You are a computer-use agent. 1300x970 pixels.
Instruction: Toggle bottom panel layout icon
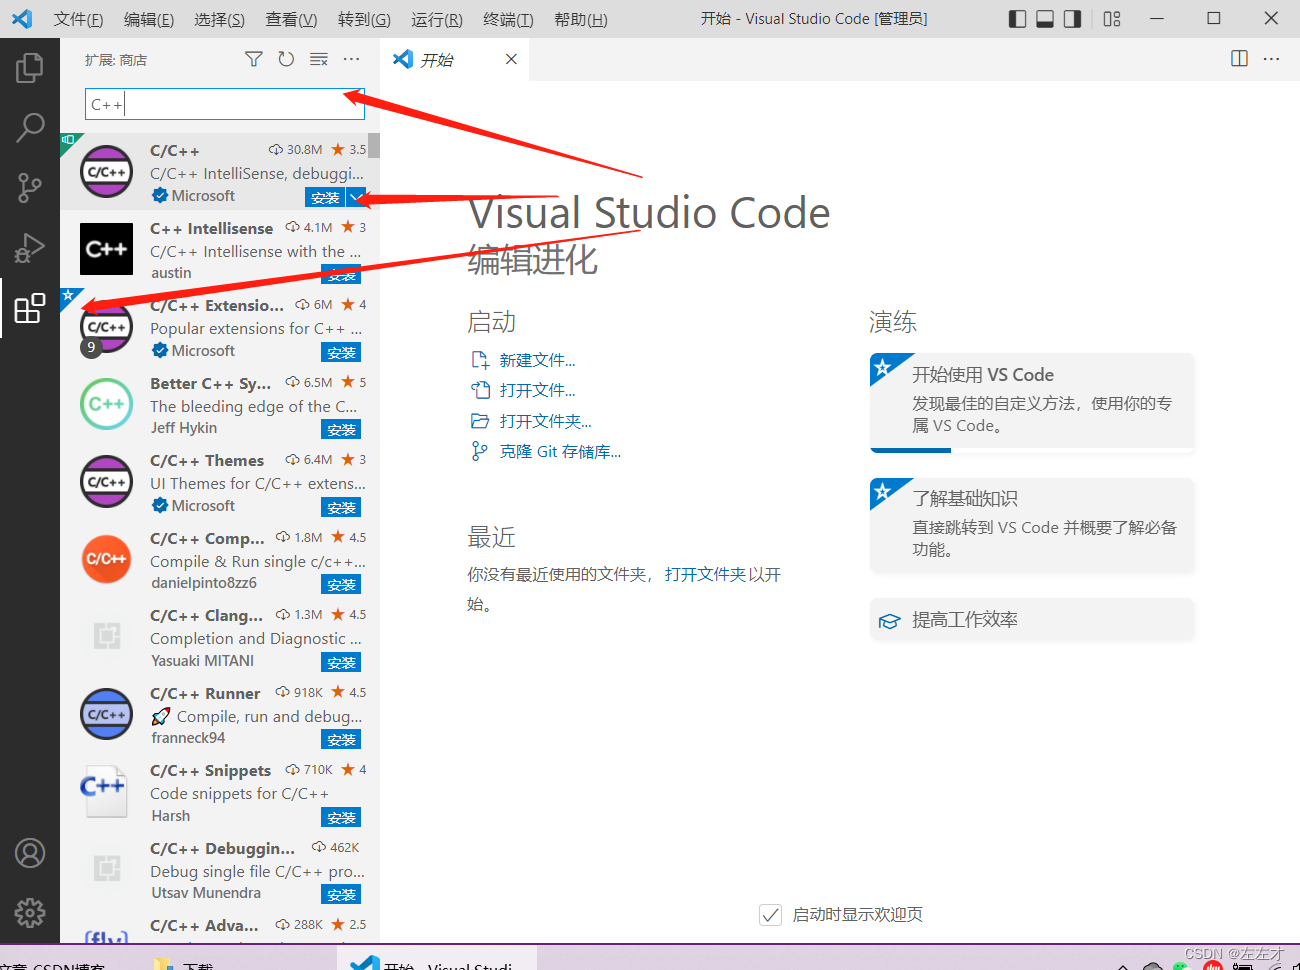pyautogui.click(x=1045, y=19)
